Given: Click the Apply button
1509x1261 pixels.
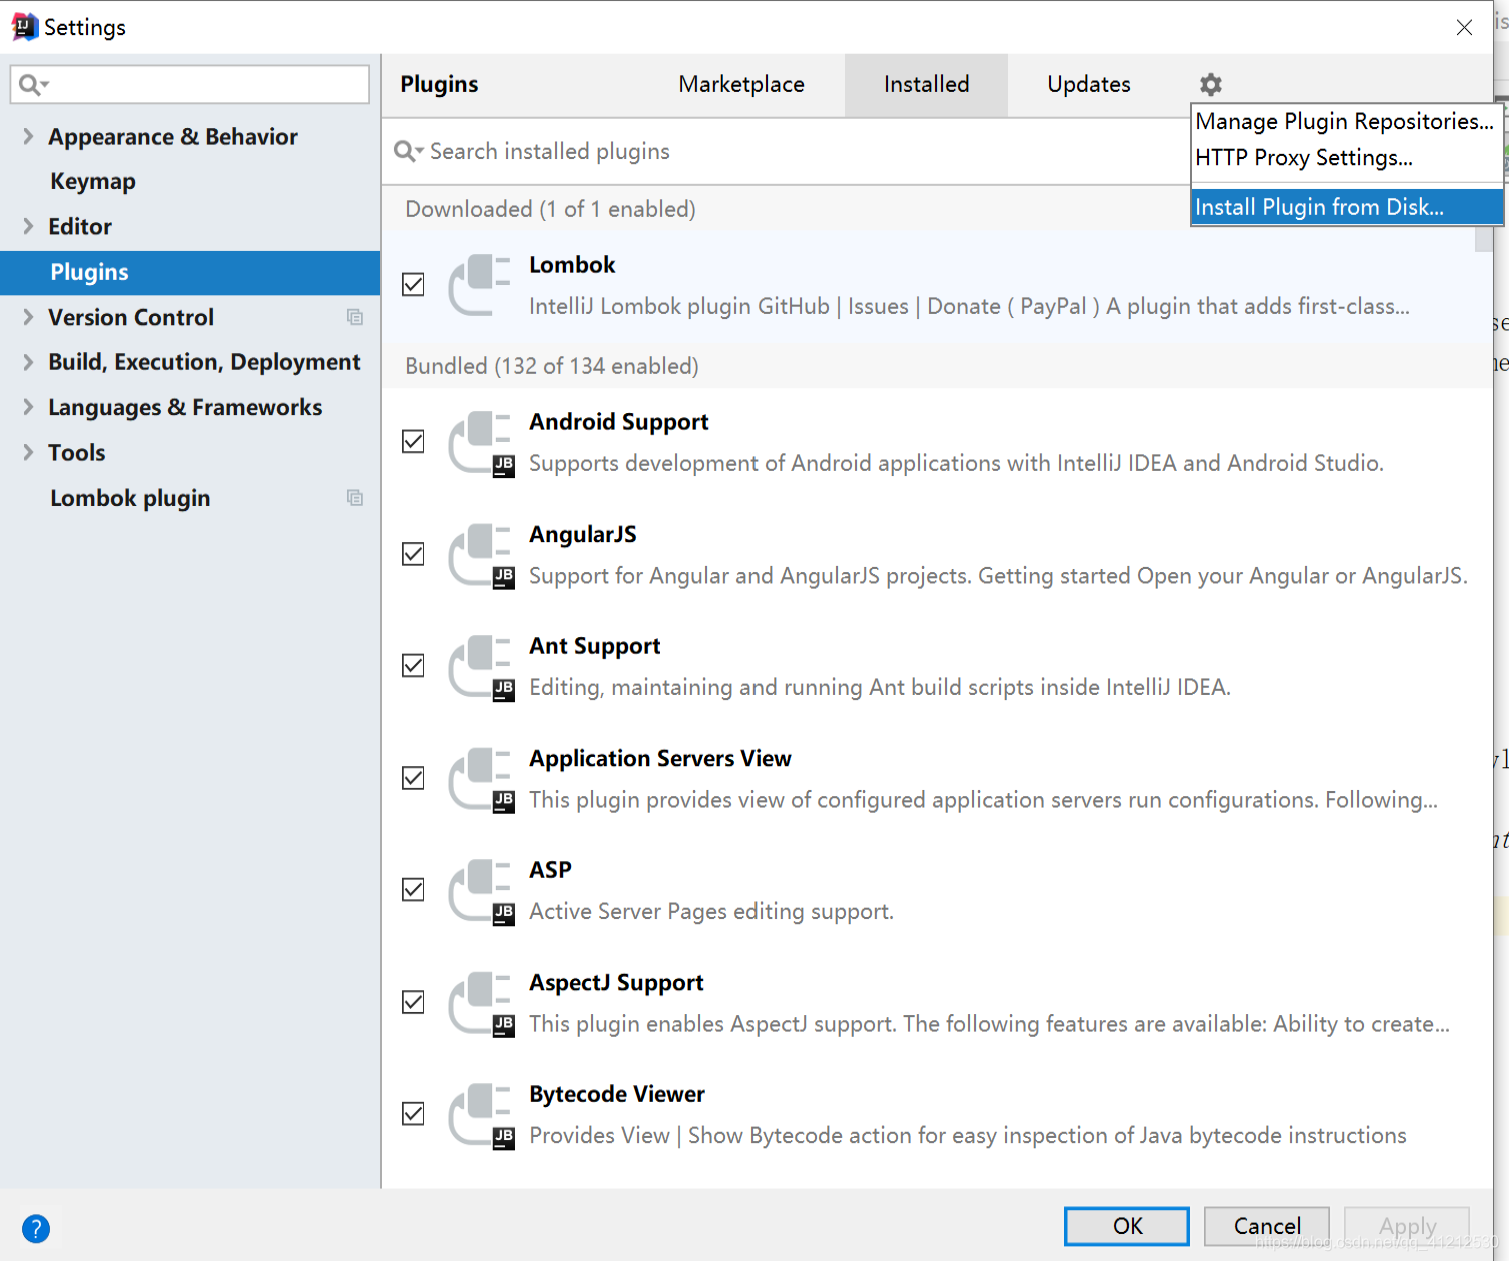Looking at the screenshot, I should coord(1407,1226).
